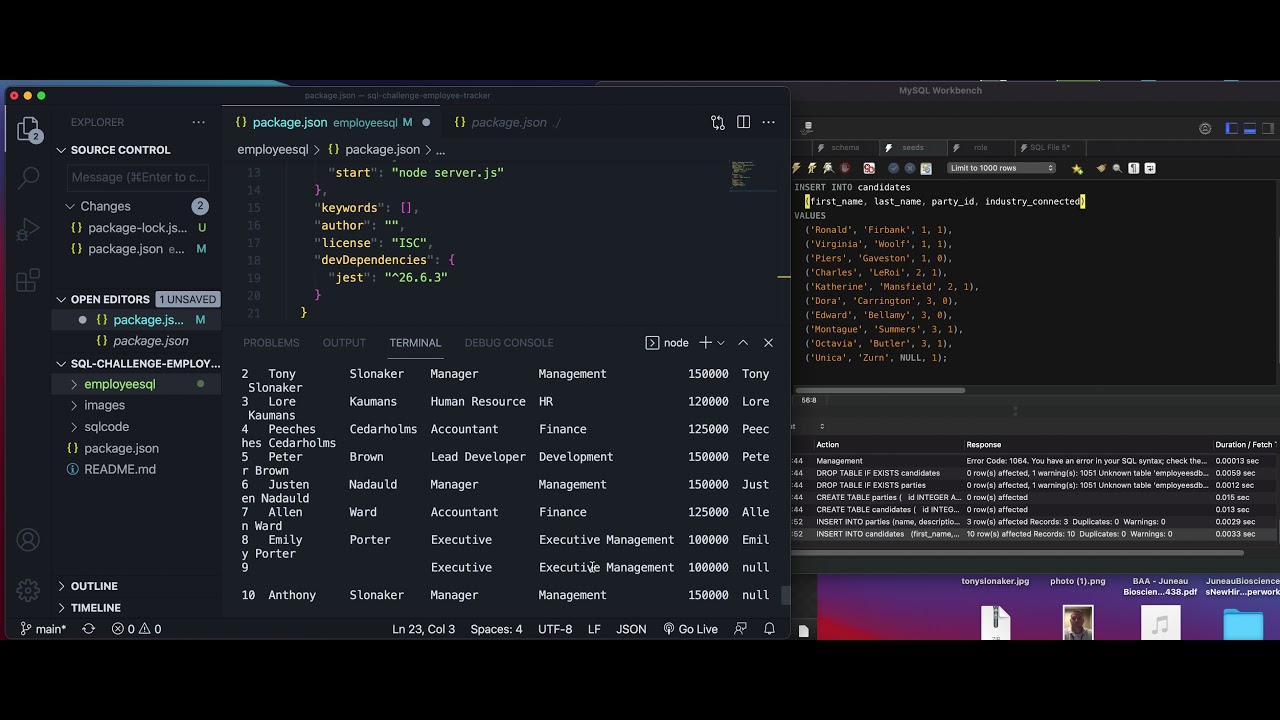Open notifications bell in status bar
The image size is (1280, 720).
(x=770, y=629)
